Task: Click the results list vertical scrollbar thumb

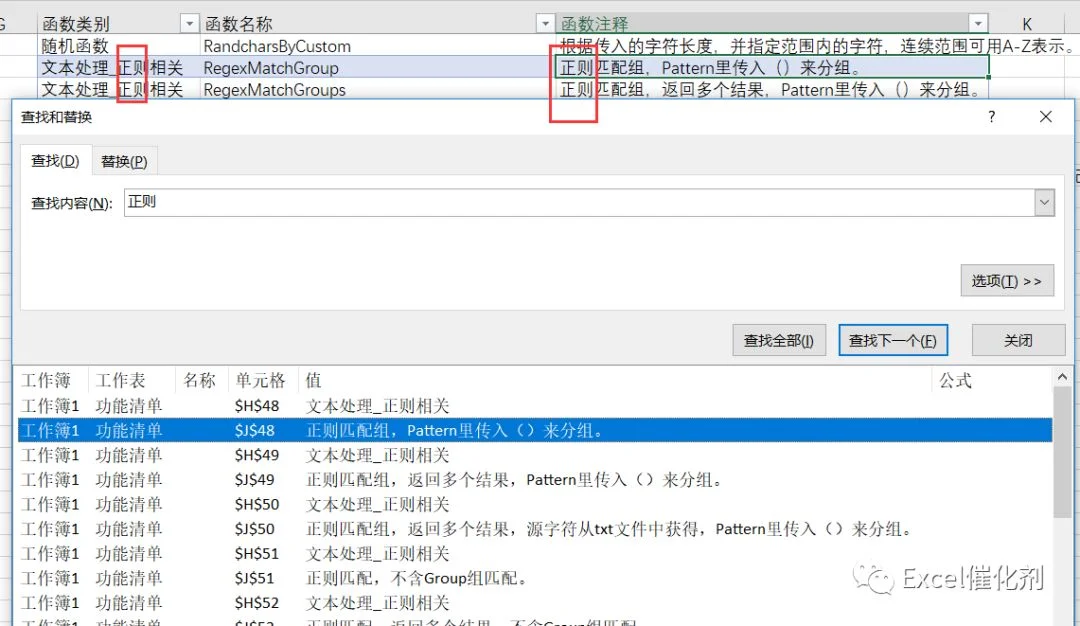Action: click(x=1062, y=451)
